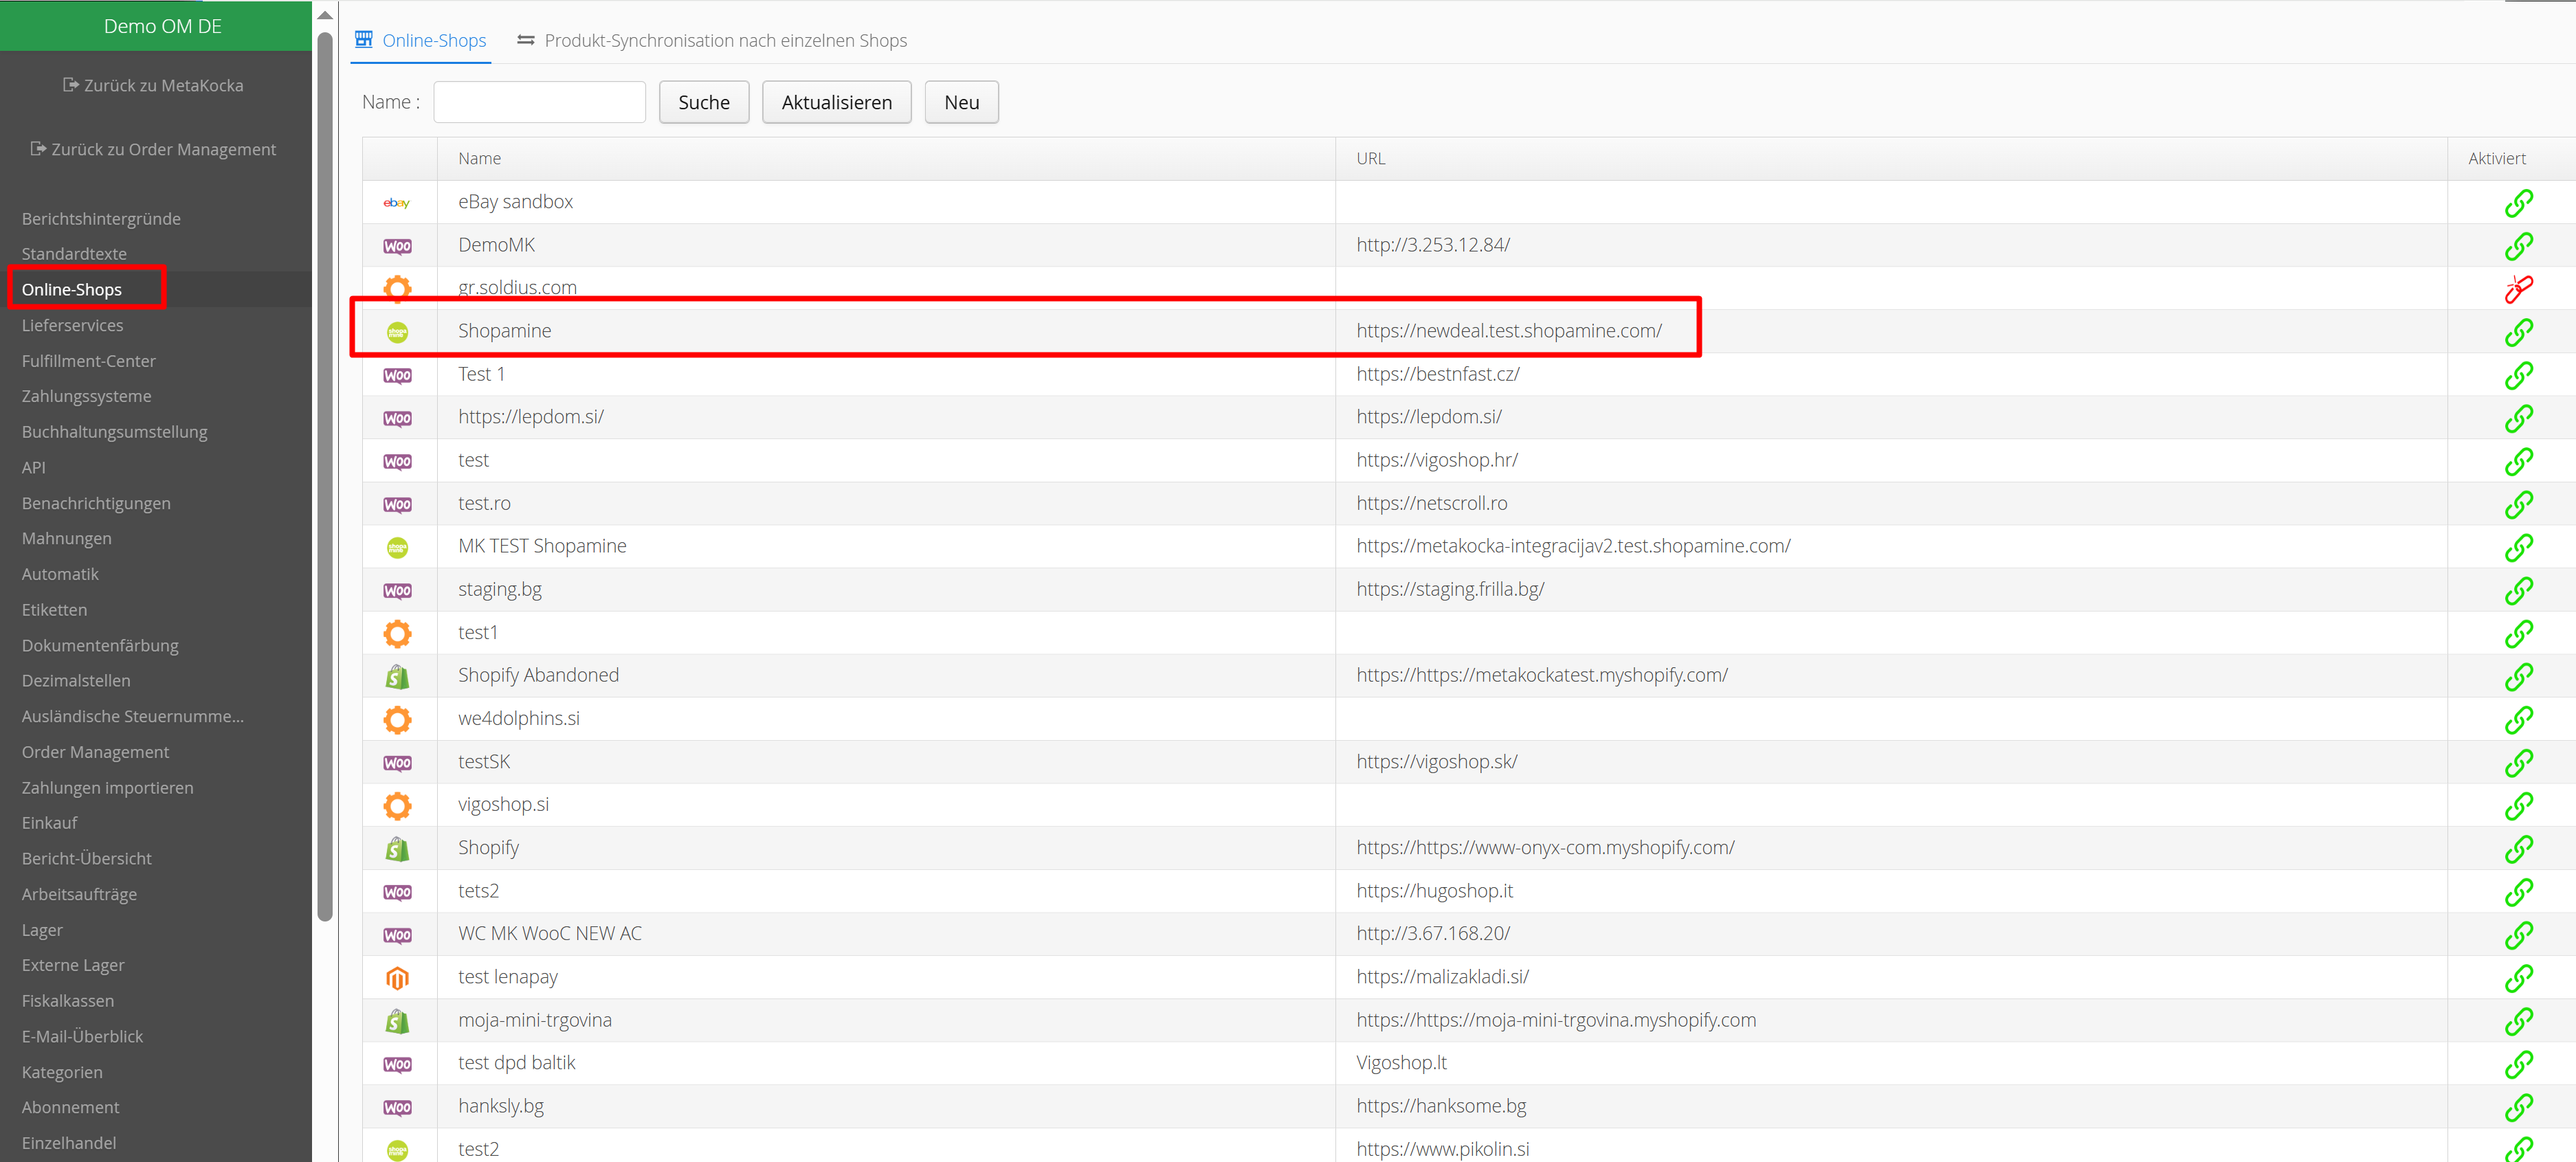Click the green Shopamine icon for MK TEST Shopamine
2576x1162 pixels.
coord(397,547)
